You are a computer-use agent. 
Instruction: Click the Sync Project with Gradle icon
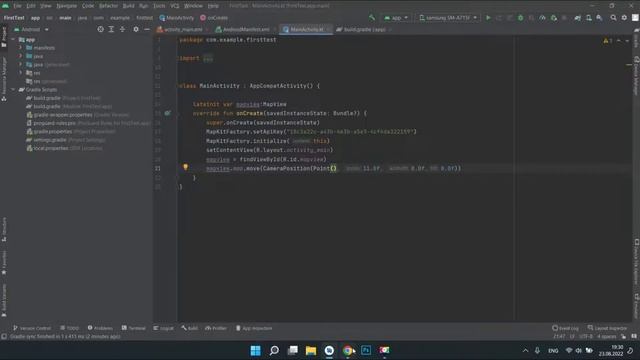[578, 18]
